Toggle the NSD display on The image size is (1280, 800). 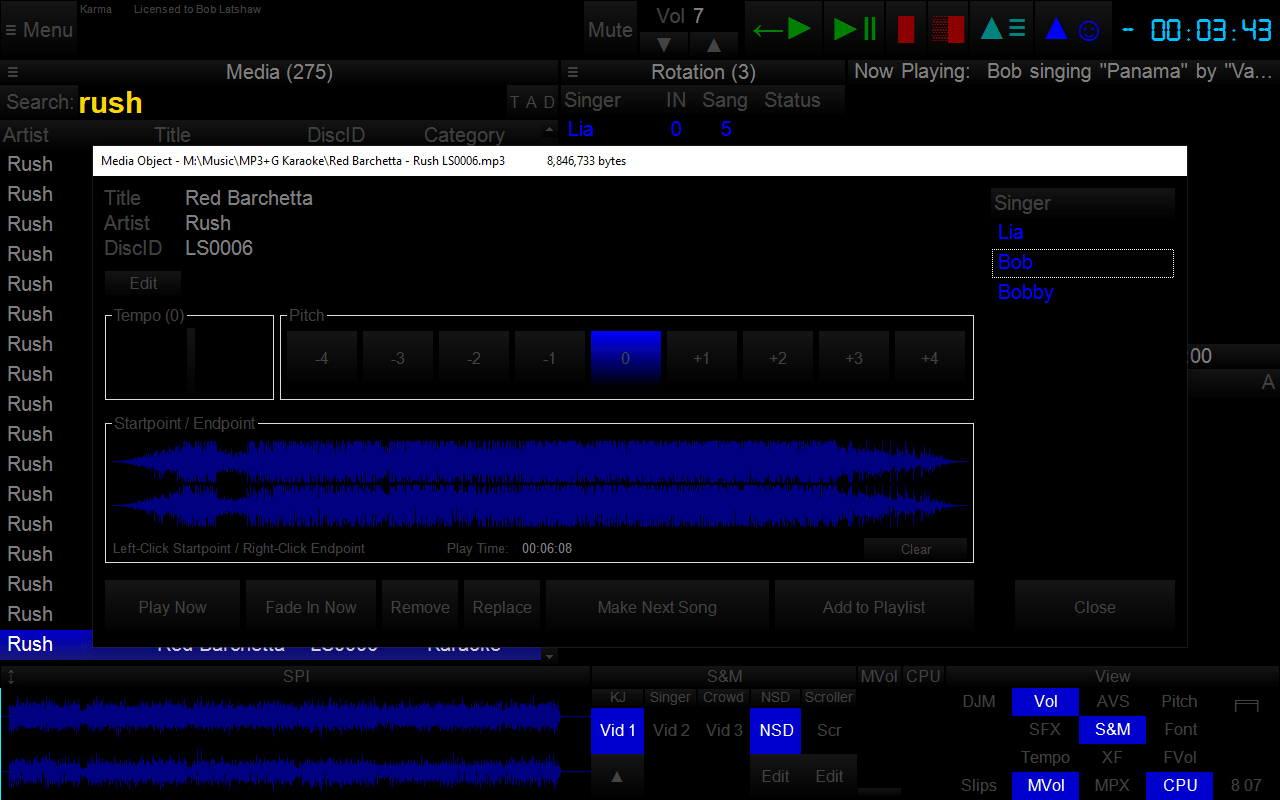(775, 730)
